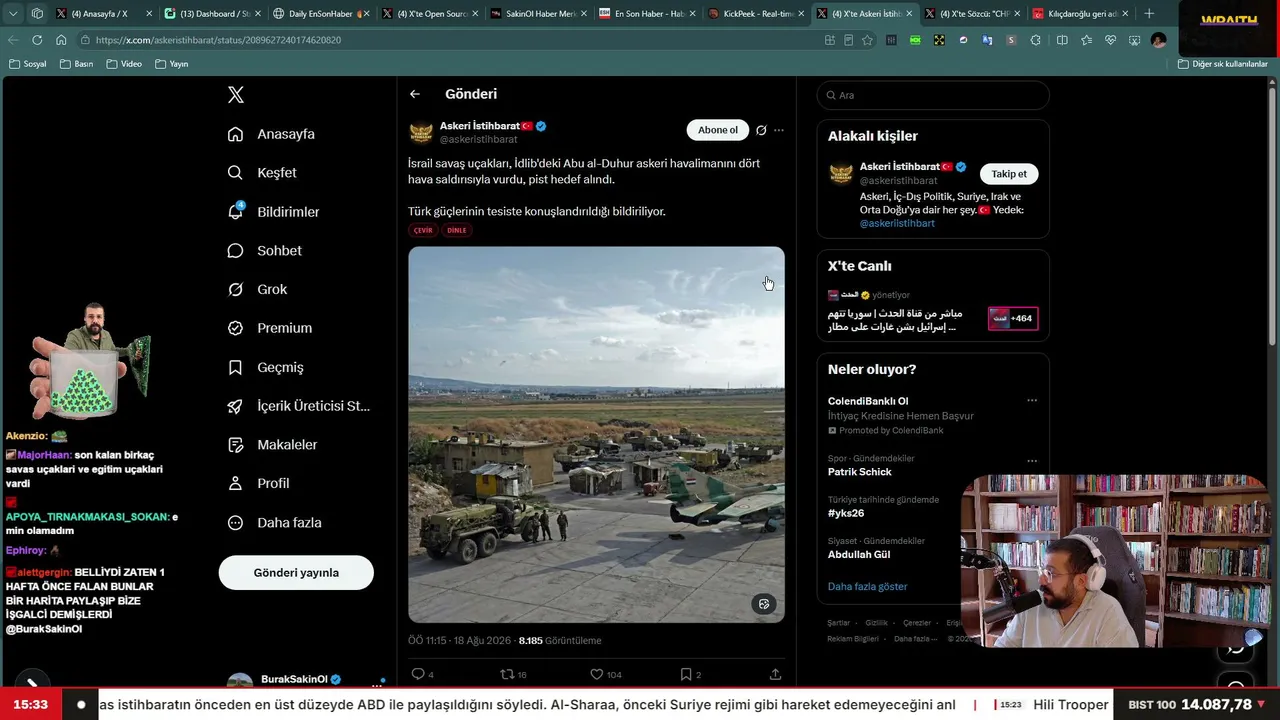The height and width of the screenshot is (720, 1280).
Task: Switch to the Kılıçdaroğlu geri browser tab
Action: tap(1081, 14)
